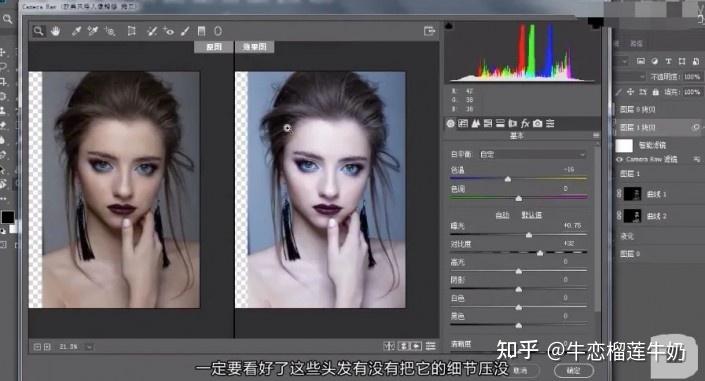
Task: Select the Graduated Filter tool
Action: point(201,31)
